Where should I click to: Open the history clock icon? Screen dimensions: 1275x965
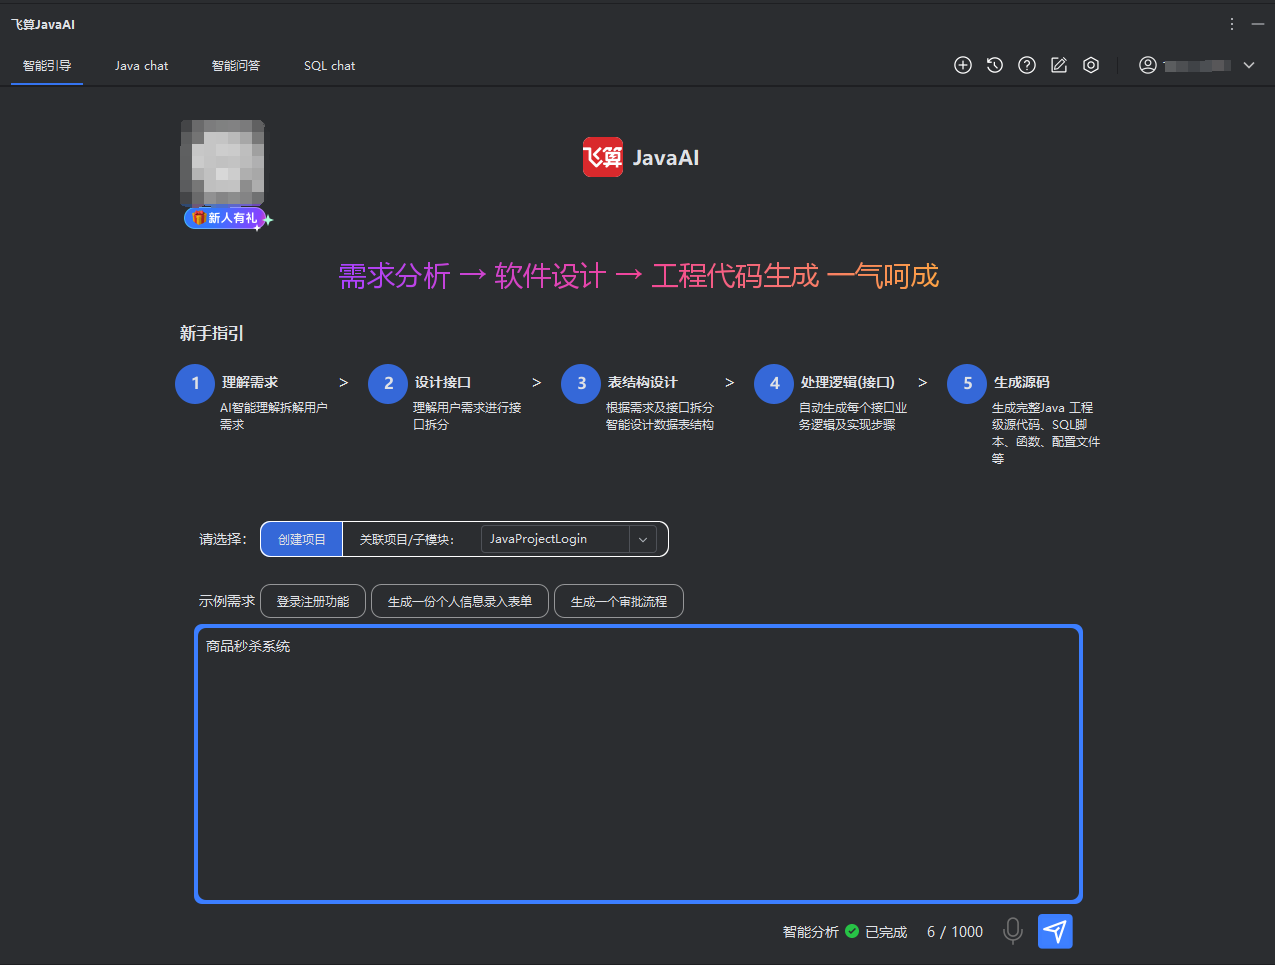click(x=995, y=65)
